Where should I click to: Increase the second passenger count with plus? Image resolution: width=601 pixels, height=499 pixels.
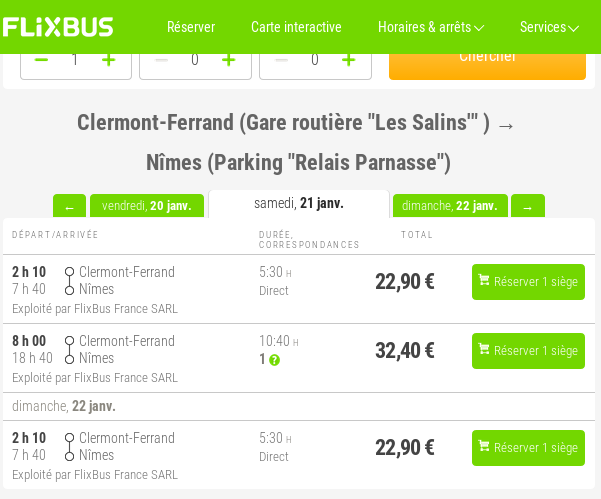click(228, 60)
